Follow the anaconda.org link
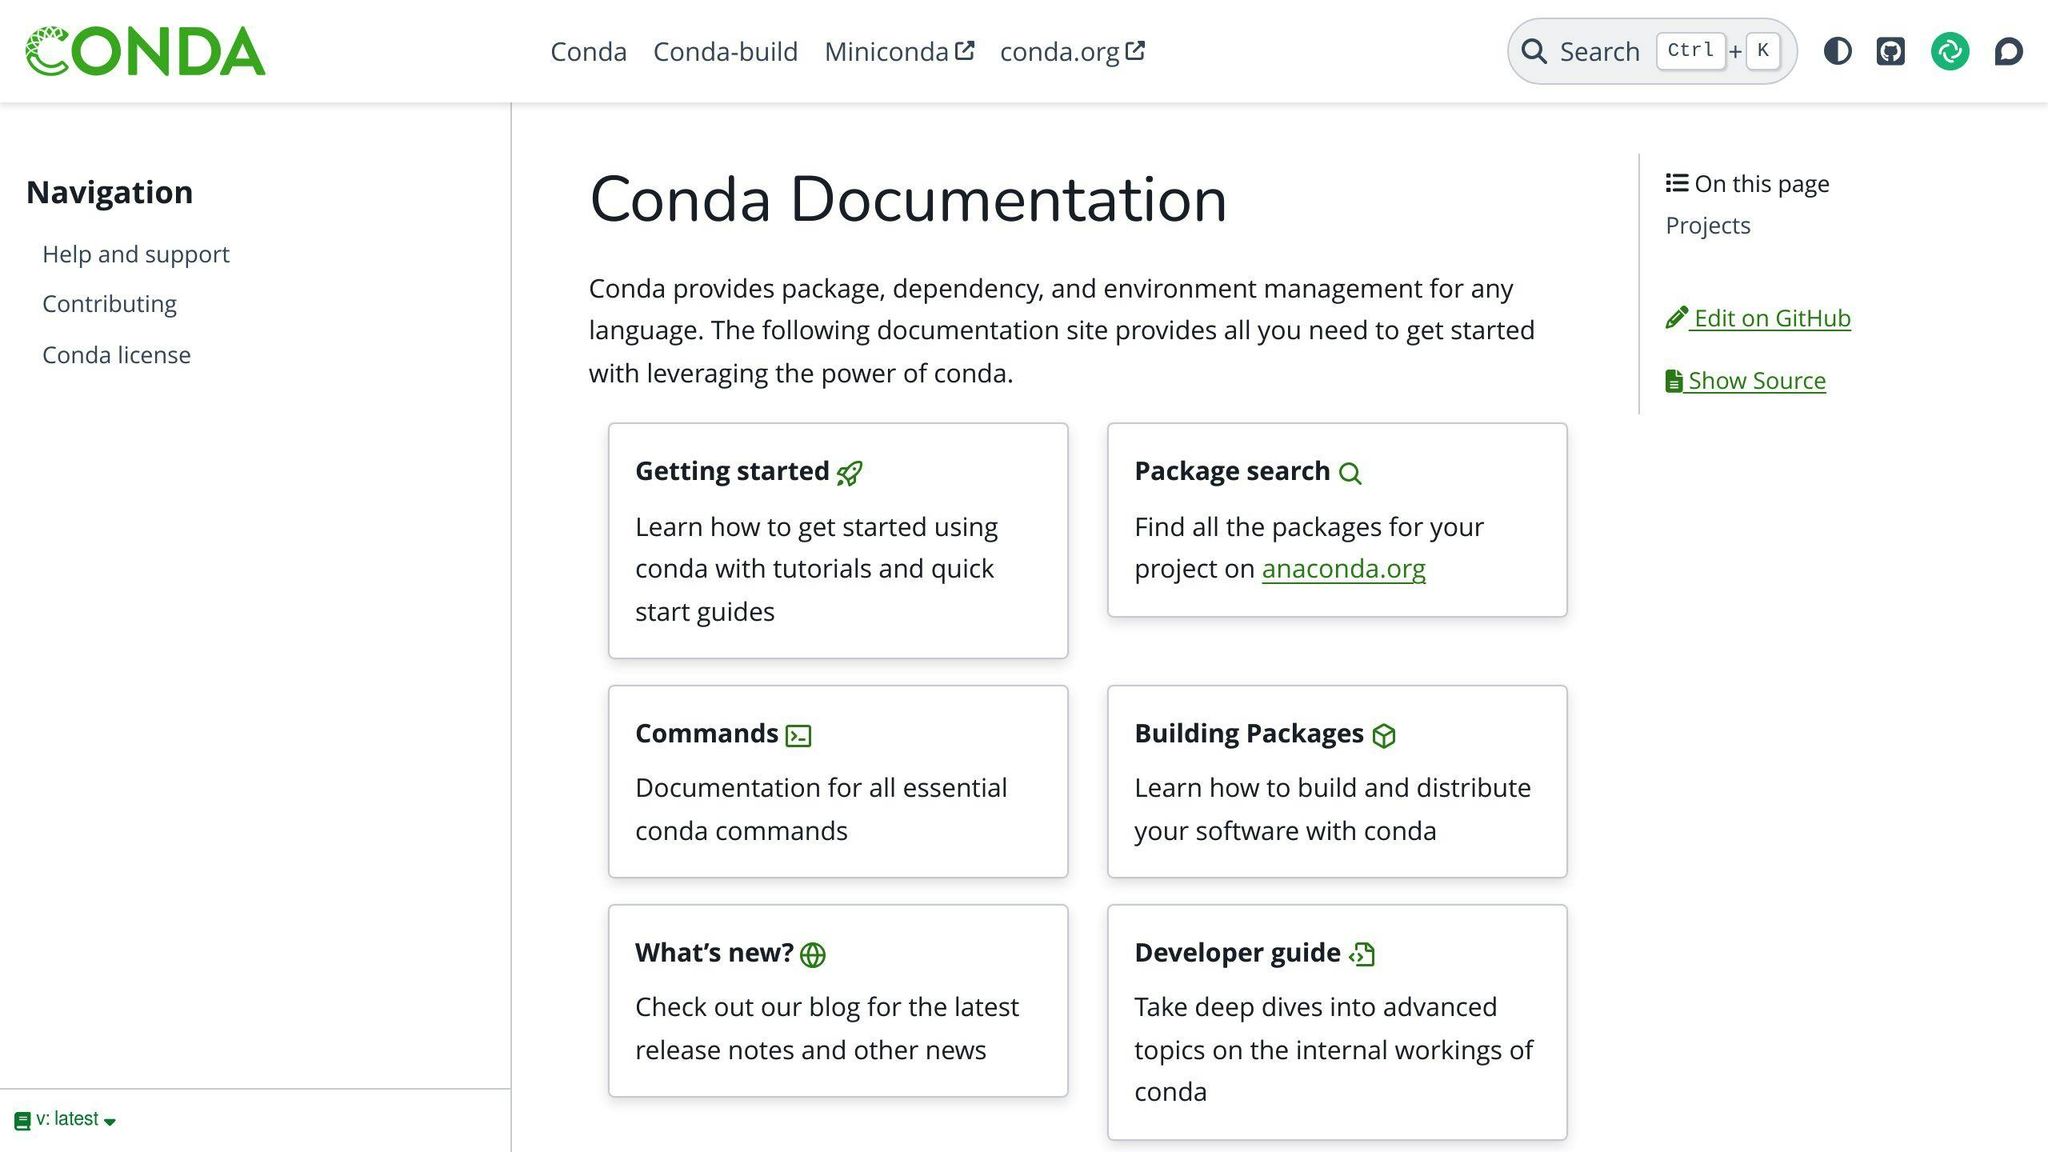 (x=1343, y=568)
